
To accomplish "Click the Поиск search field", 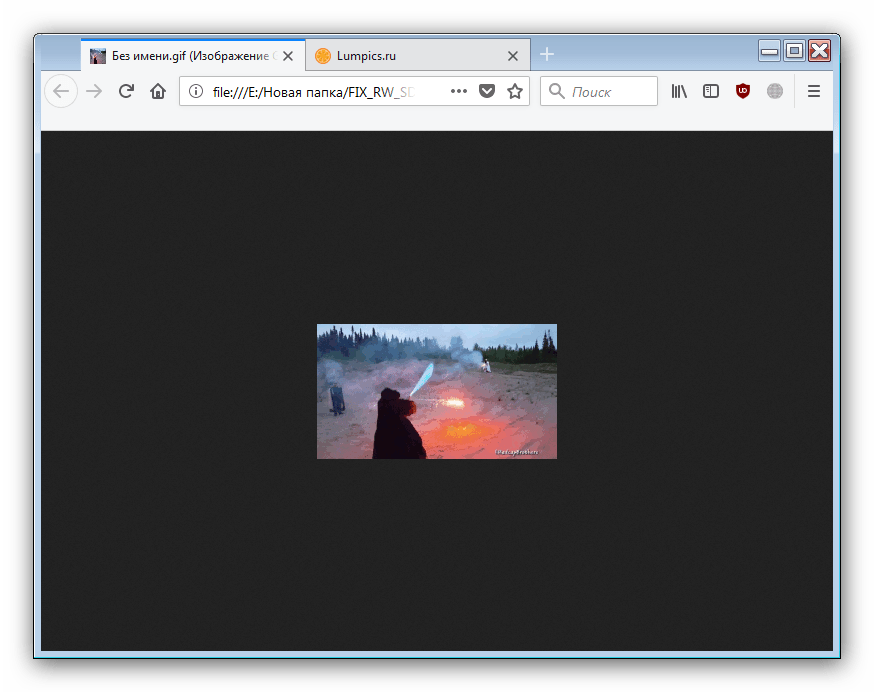I will click(599, 91).
